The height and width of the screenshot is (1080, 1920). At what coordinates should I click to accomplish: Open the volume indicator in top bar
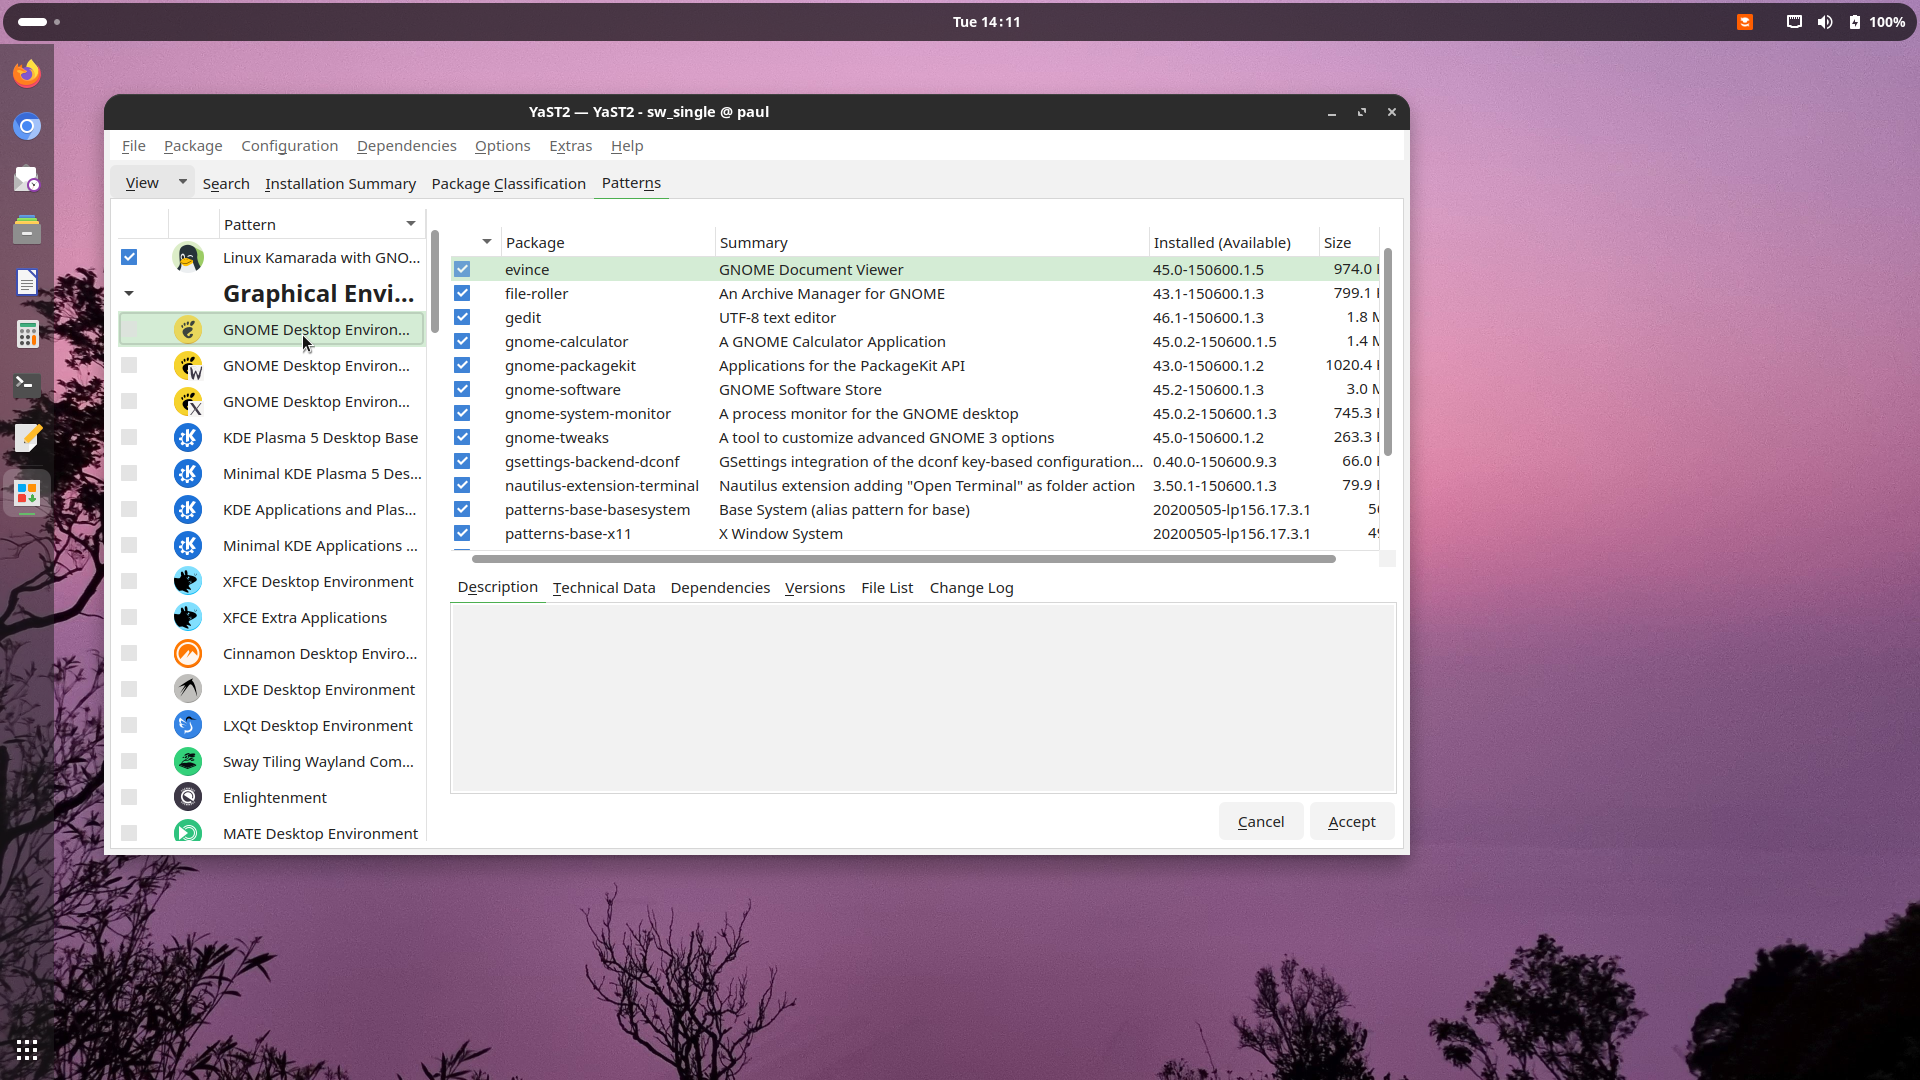1825,22
